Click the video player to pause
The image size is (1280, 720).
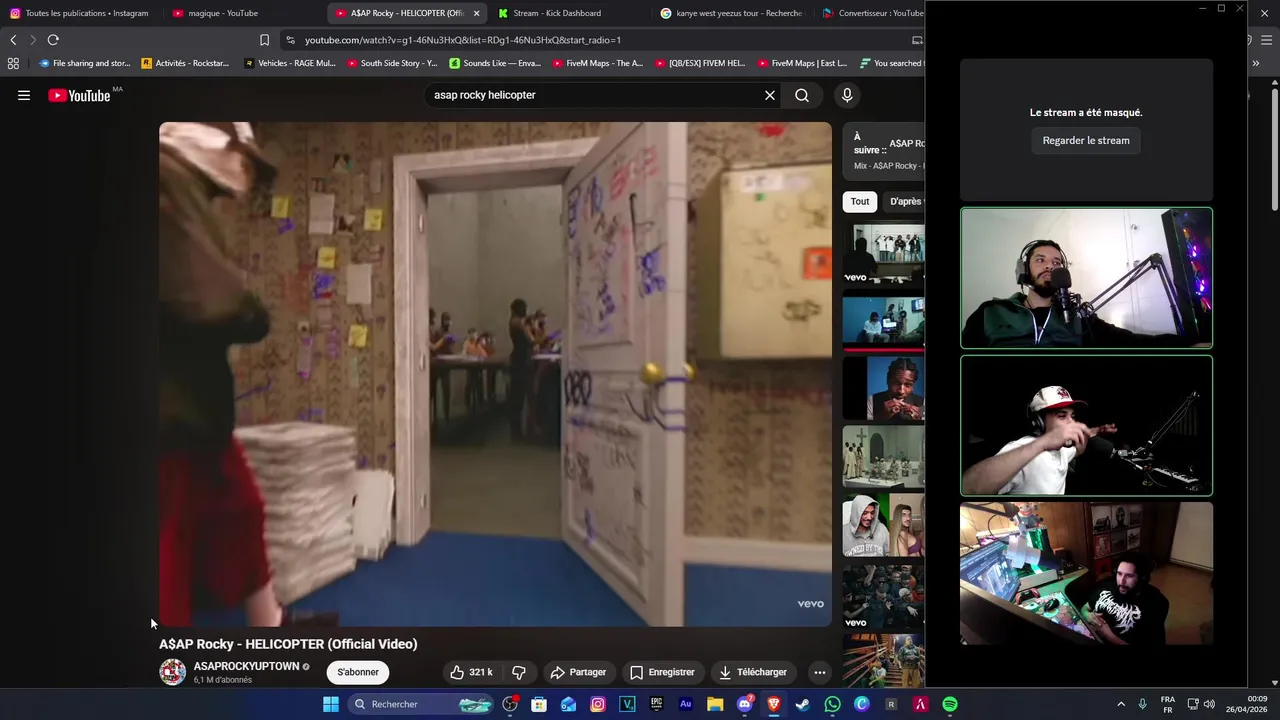coord(495,374)
